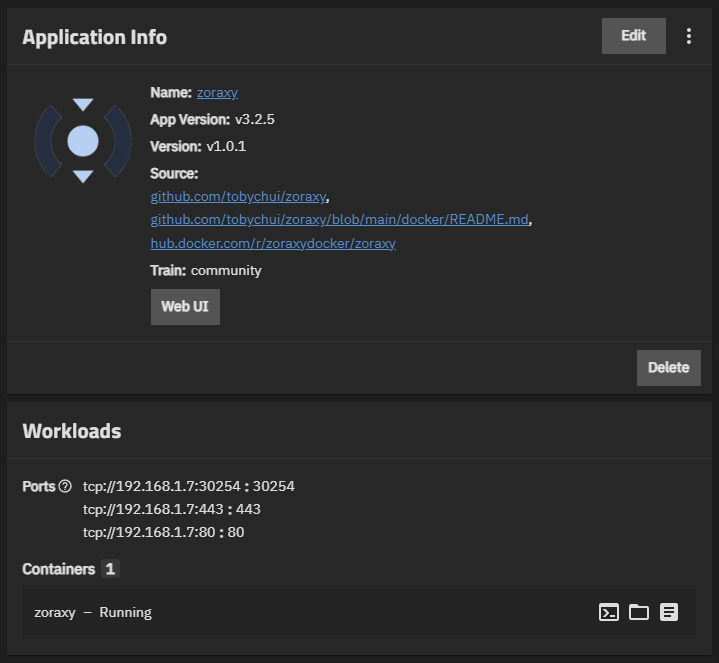Screen dimensions: 719x663
Task: Click the Delete button
Action: 669,368
